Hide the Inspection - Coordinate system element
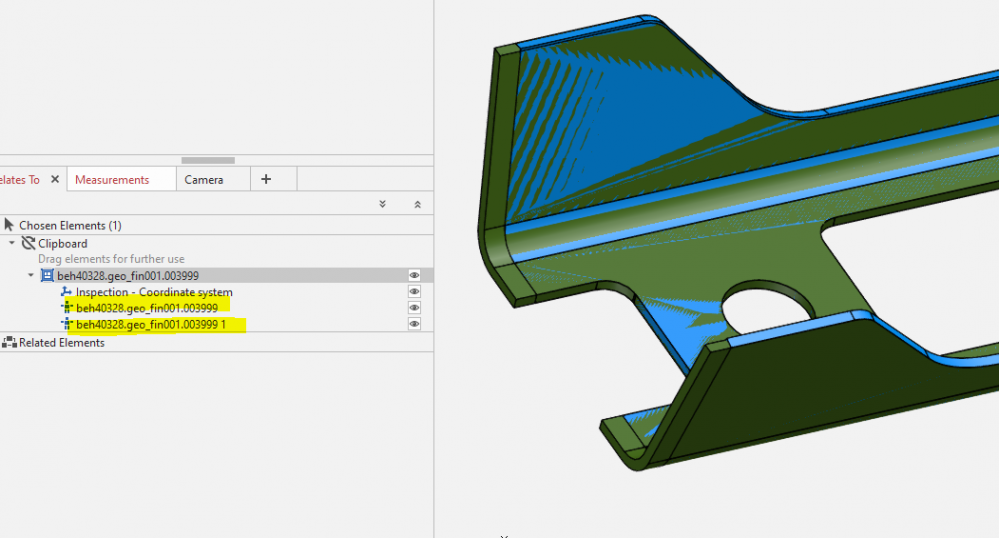Image resolution: width=999 pixels, height=538 pixels. click(x=414, y=292)
